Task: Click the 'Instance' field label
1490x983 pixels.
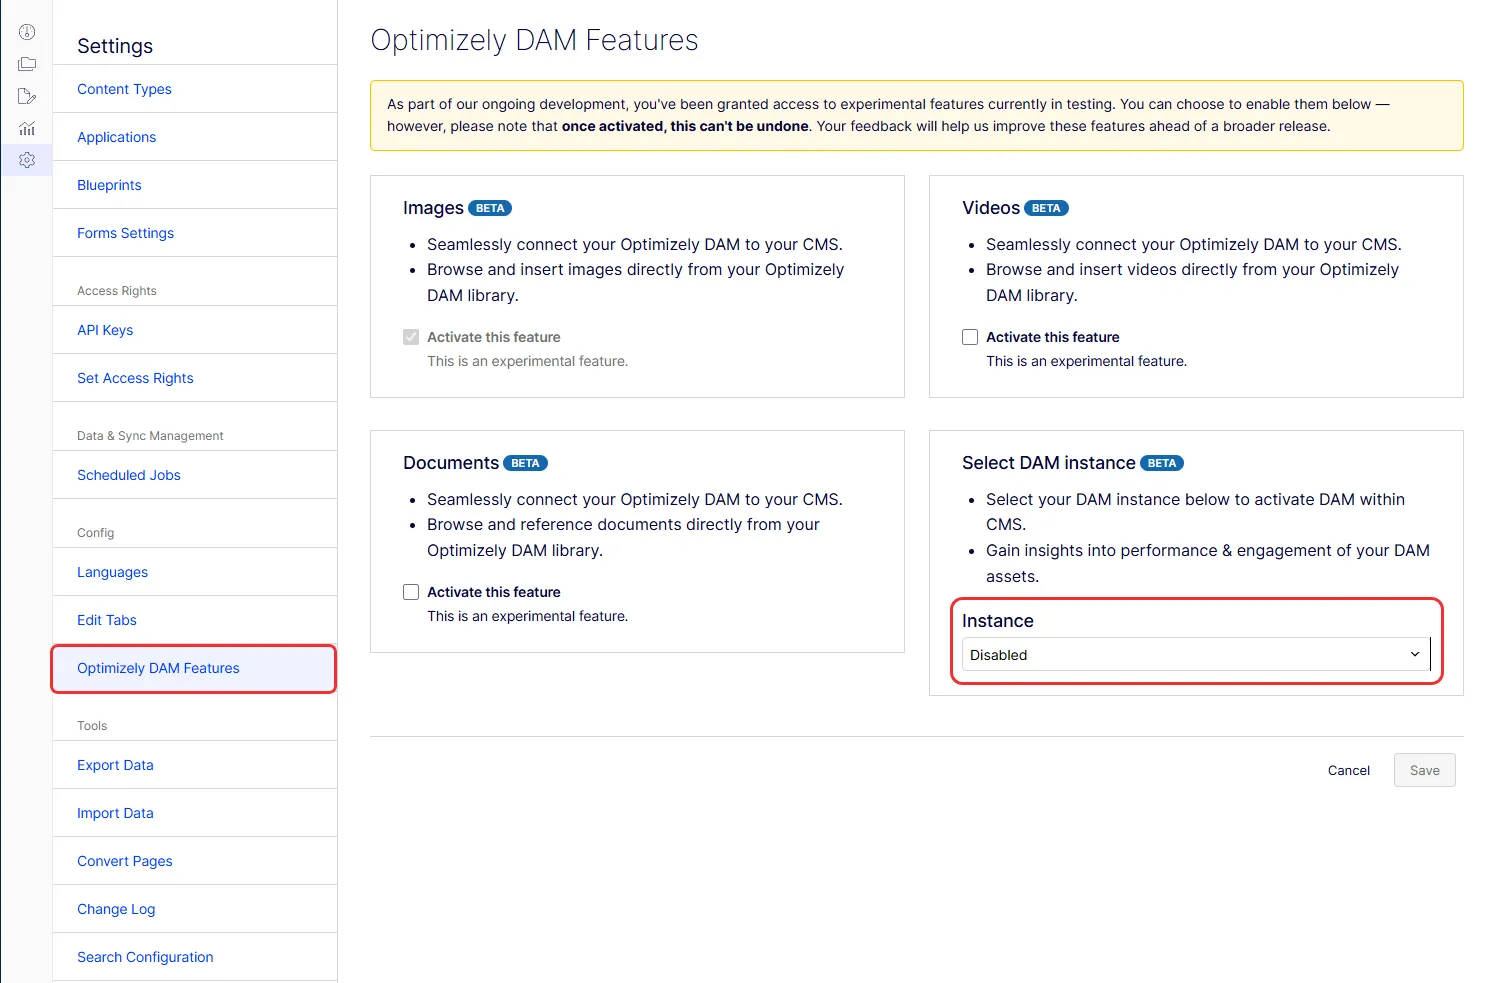Action: click(998, 621)
